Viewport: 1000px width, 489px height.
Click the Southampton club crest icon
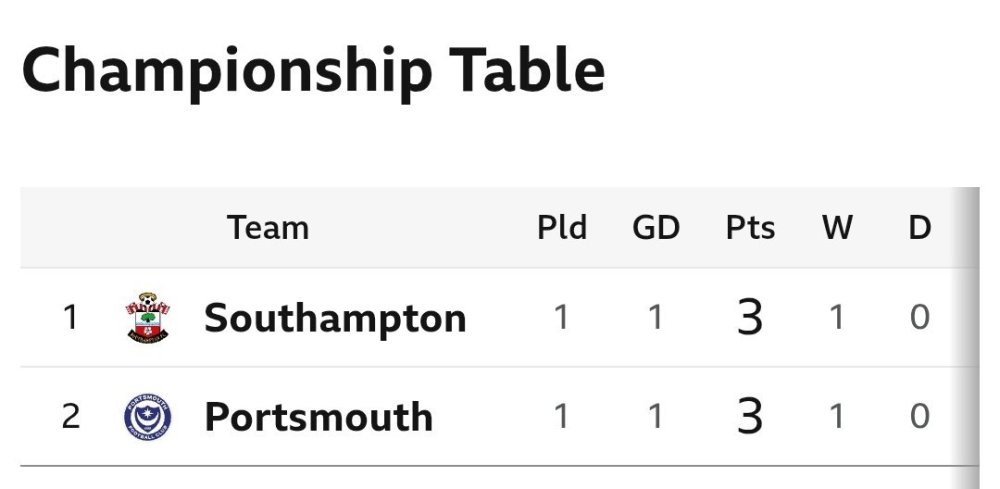tap(148, 318)
